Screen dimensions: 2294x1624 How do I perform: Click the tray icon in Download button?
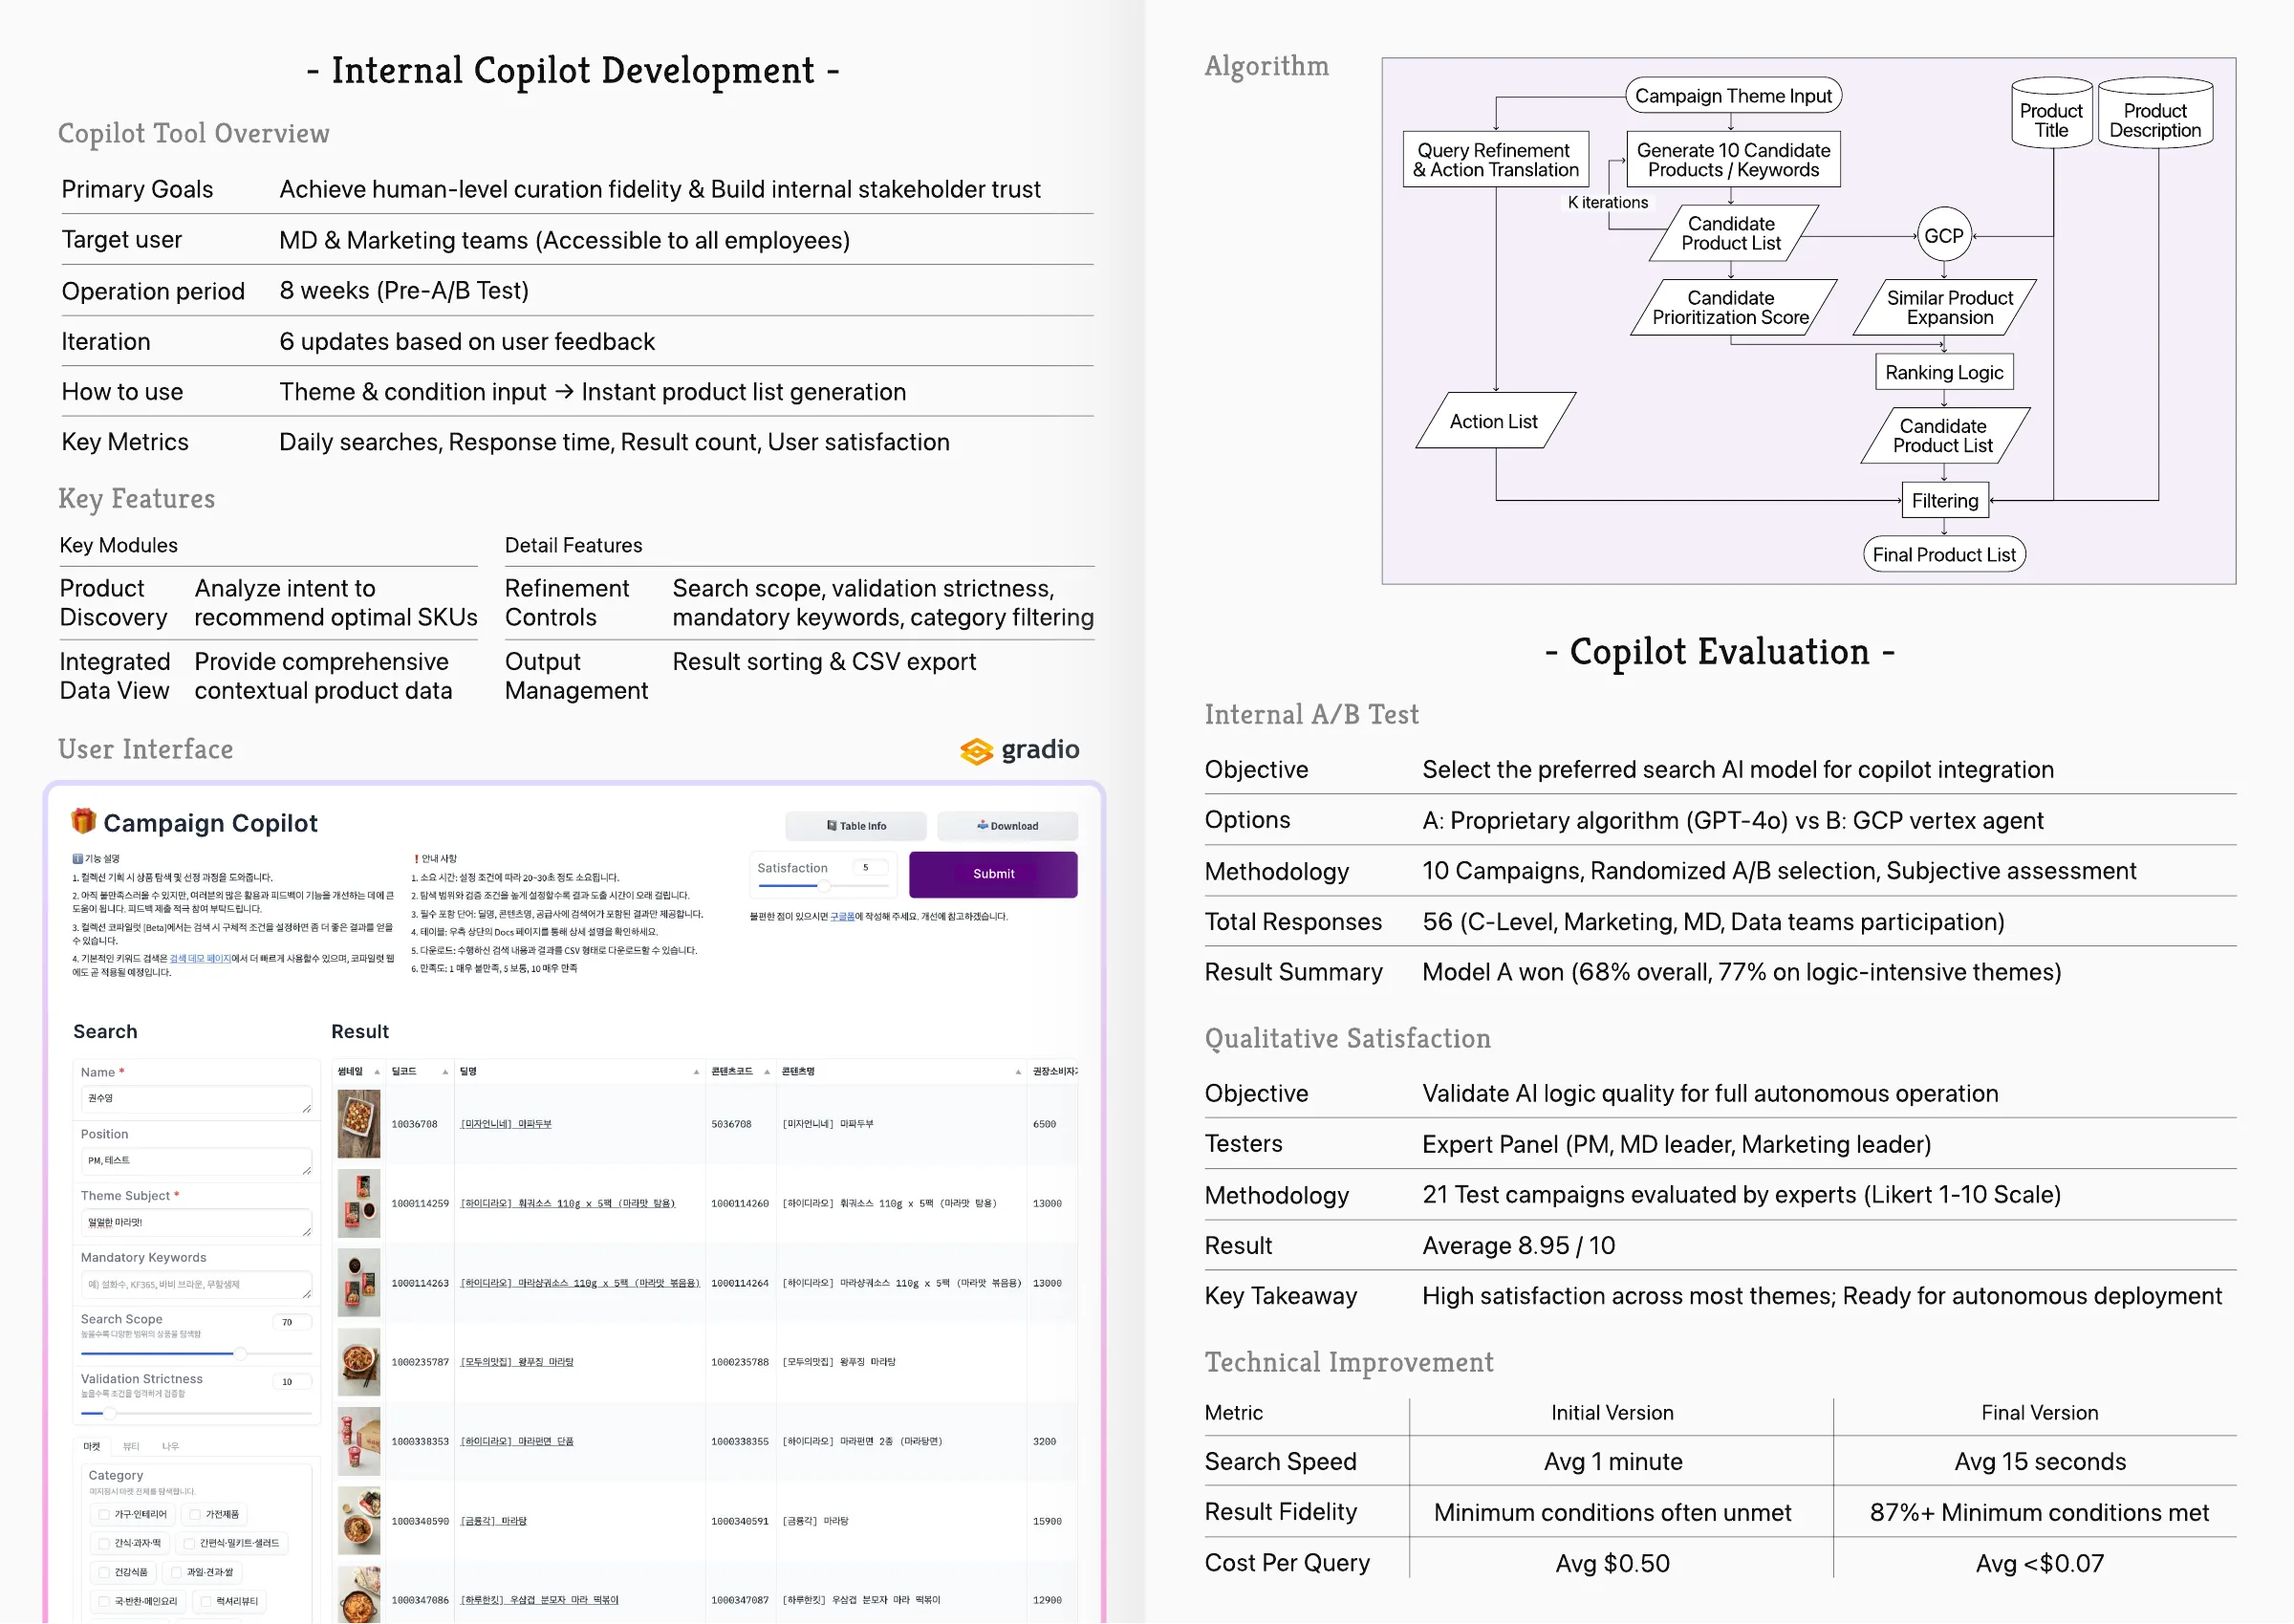(982, 825)
